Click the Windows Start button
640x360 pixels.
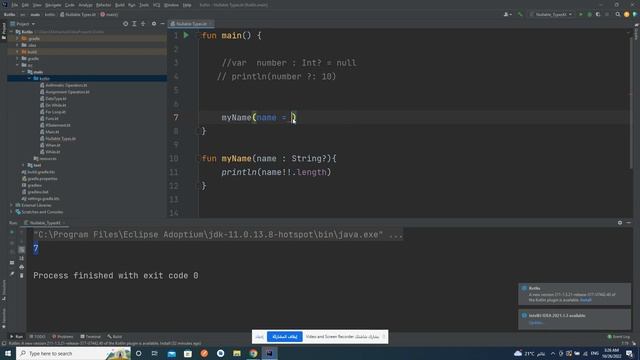(8, 353)
